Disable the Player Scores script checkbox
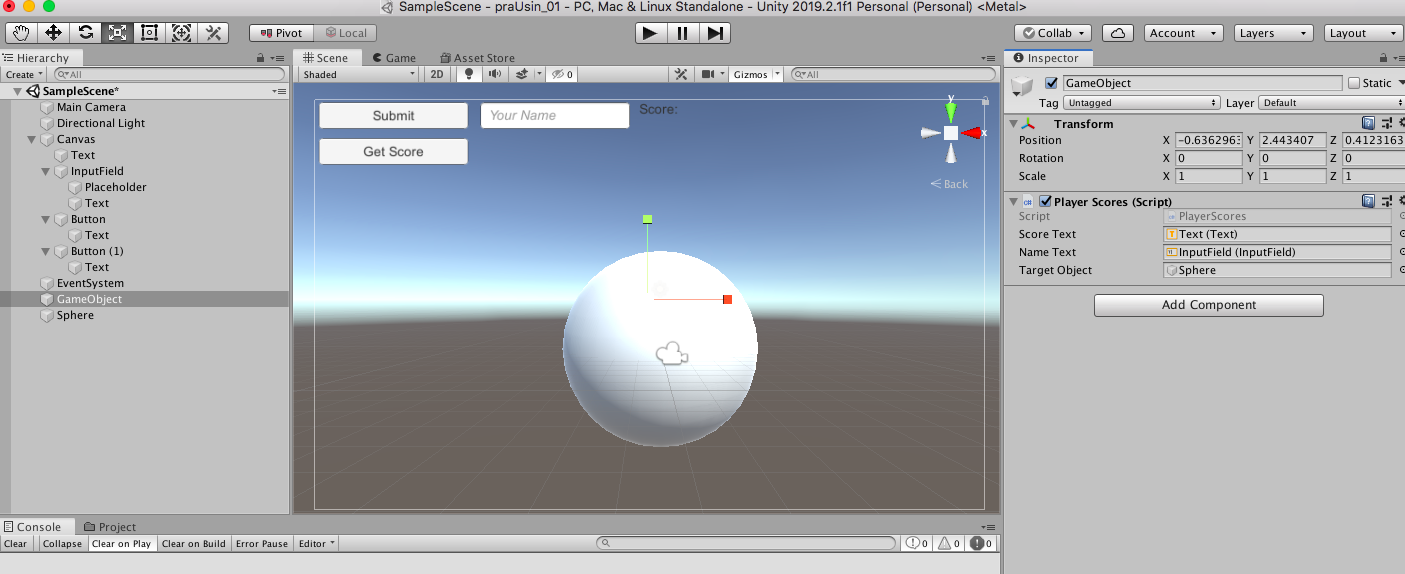 pyautogui.click(x=1045, y=201)
